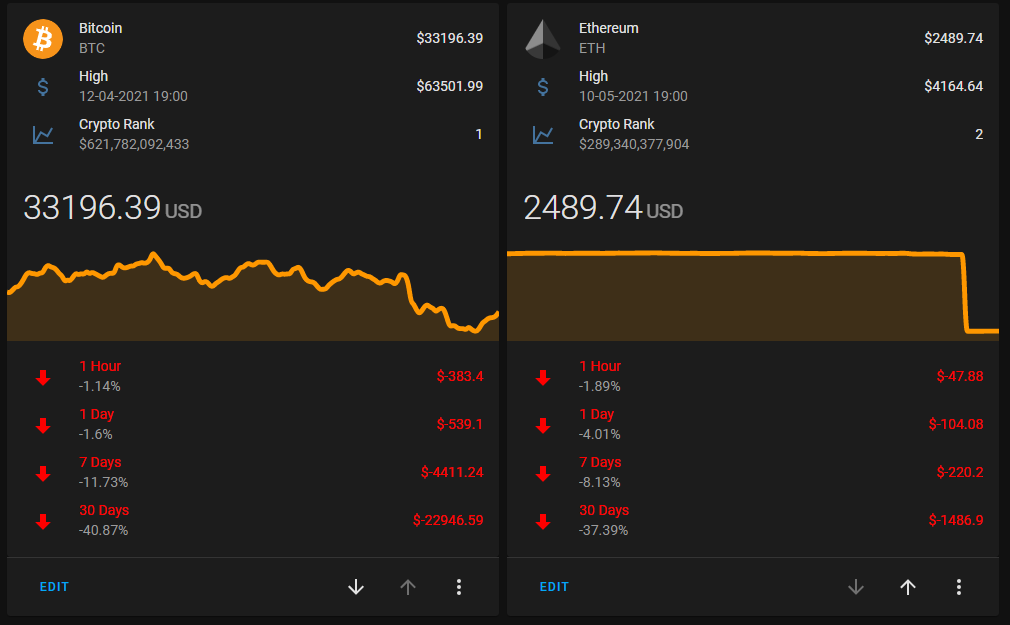Click the Bitcoin 1 Day -1.6% label
The width and height of the screenshot is (1010, 625).
(96, 425)
